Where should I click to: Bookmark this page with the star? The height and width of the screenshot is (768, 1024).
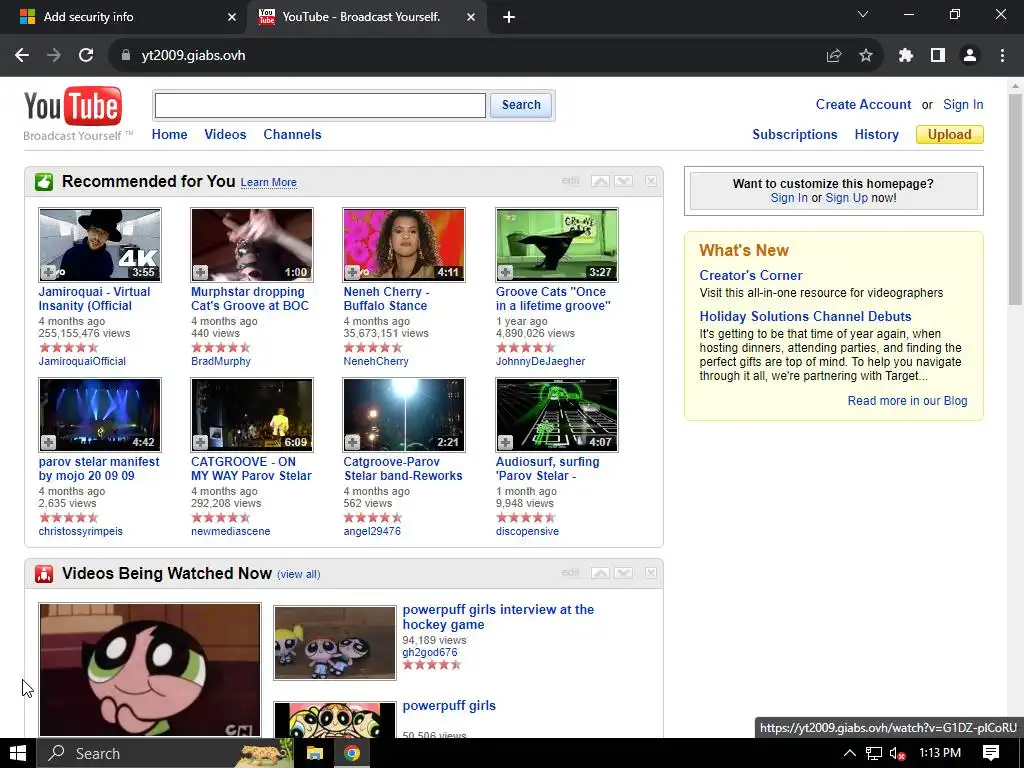(866, 56)
